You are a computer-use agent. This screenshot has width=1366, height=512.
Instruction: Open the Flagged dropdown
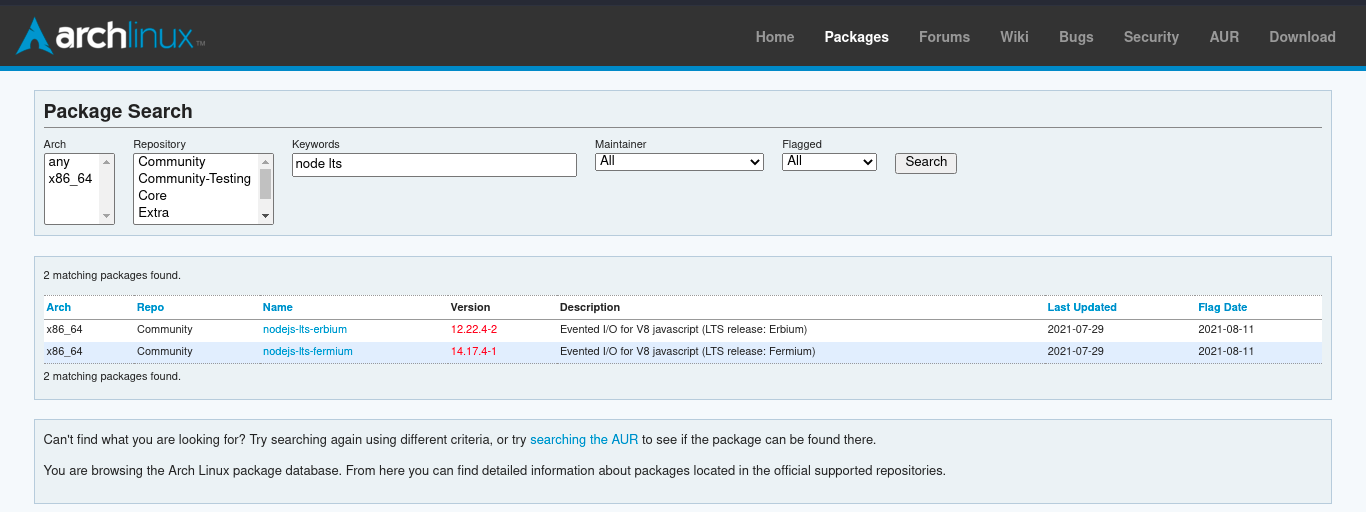click(829, 161)
